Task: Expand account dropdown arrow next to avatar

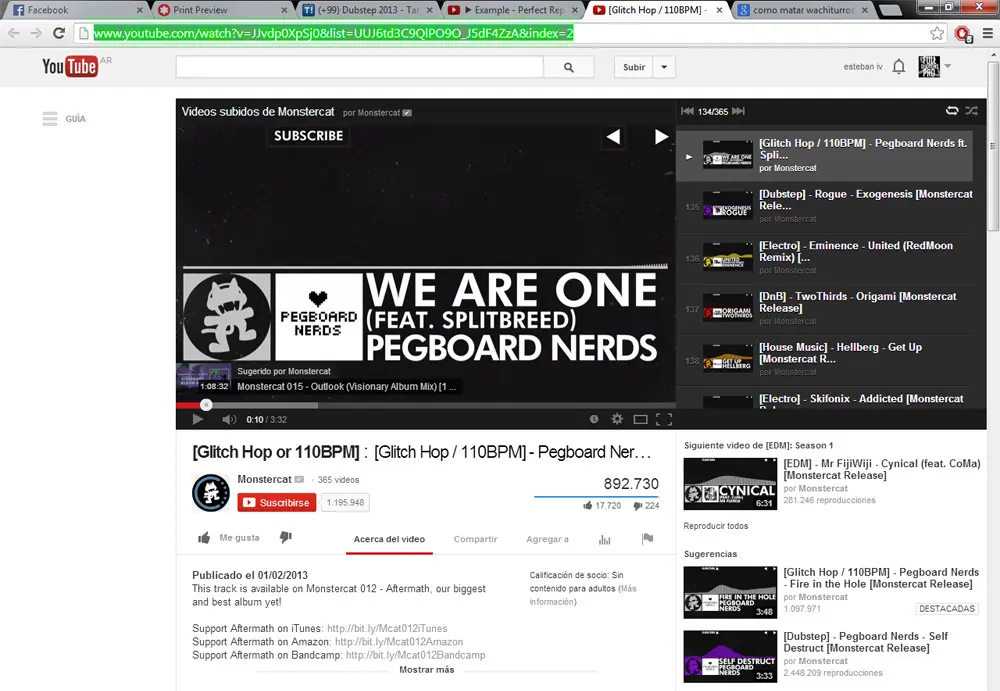Action: (x=948, y=66)
